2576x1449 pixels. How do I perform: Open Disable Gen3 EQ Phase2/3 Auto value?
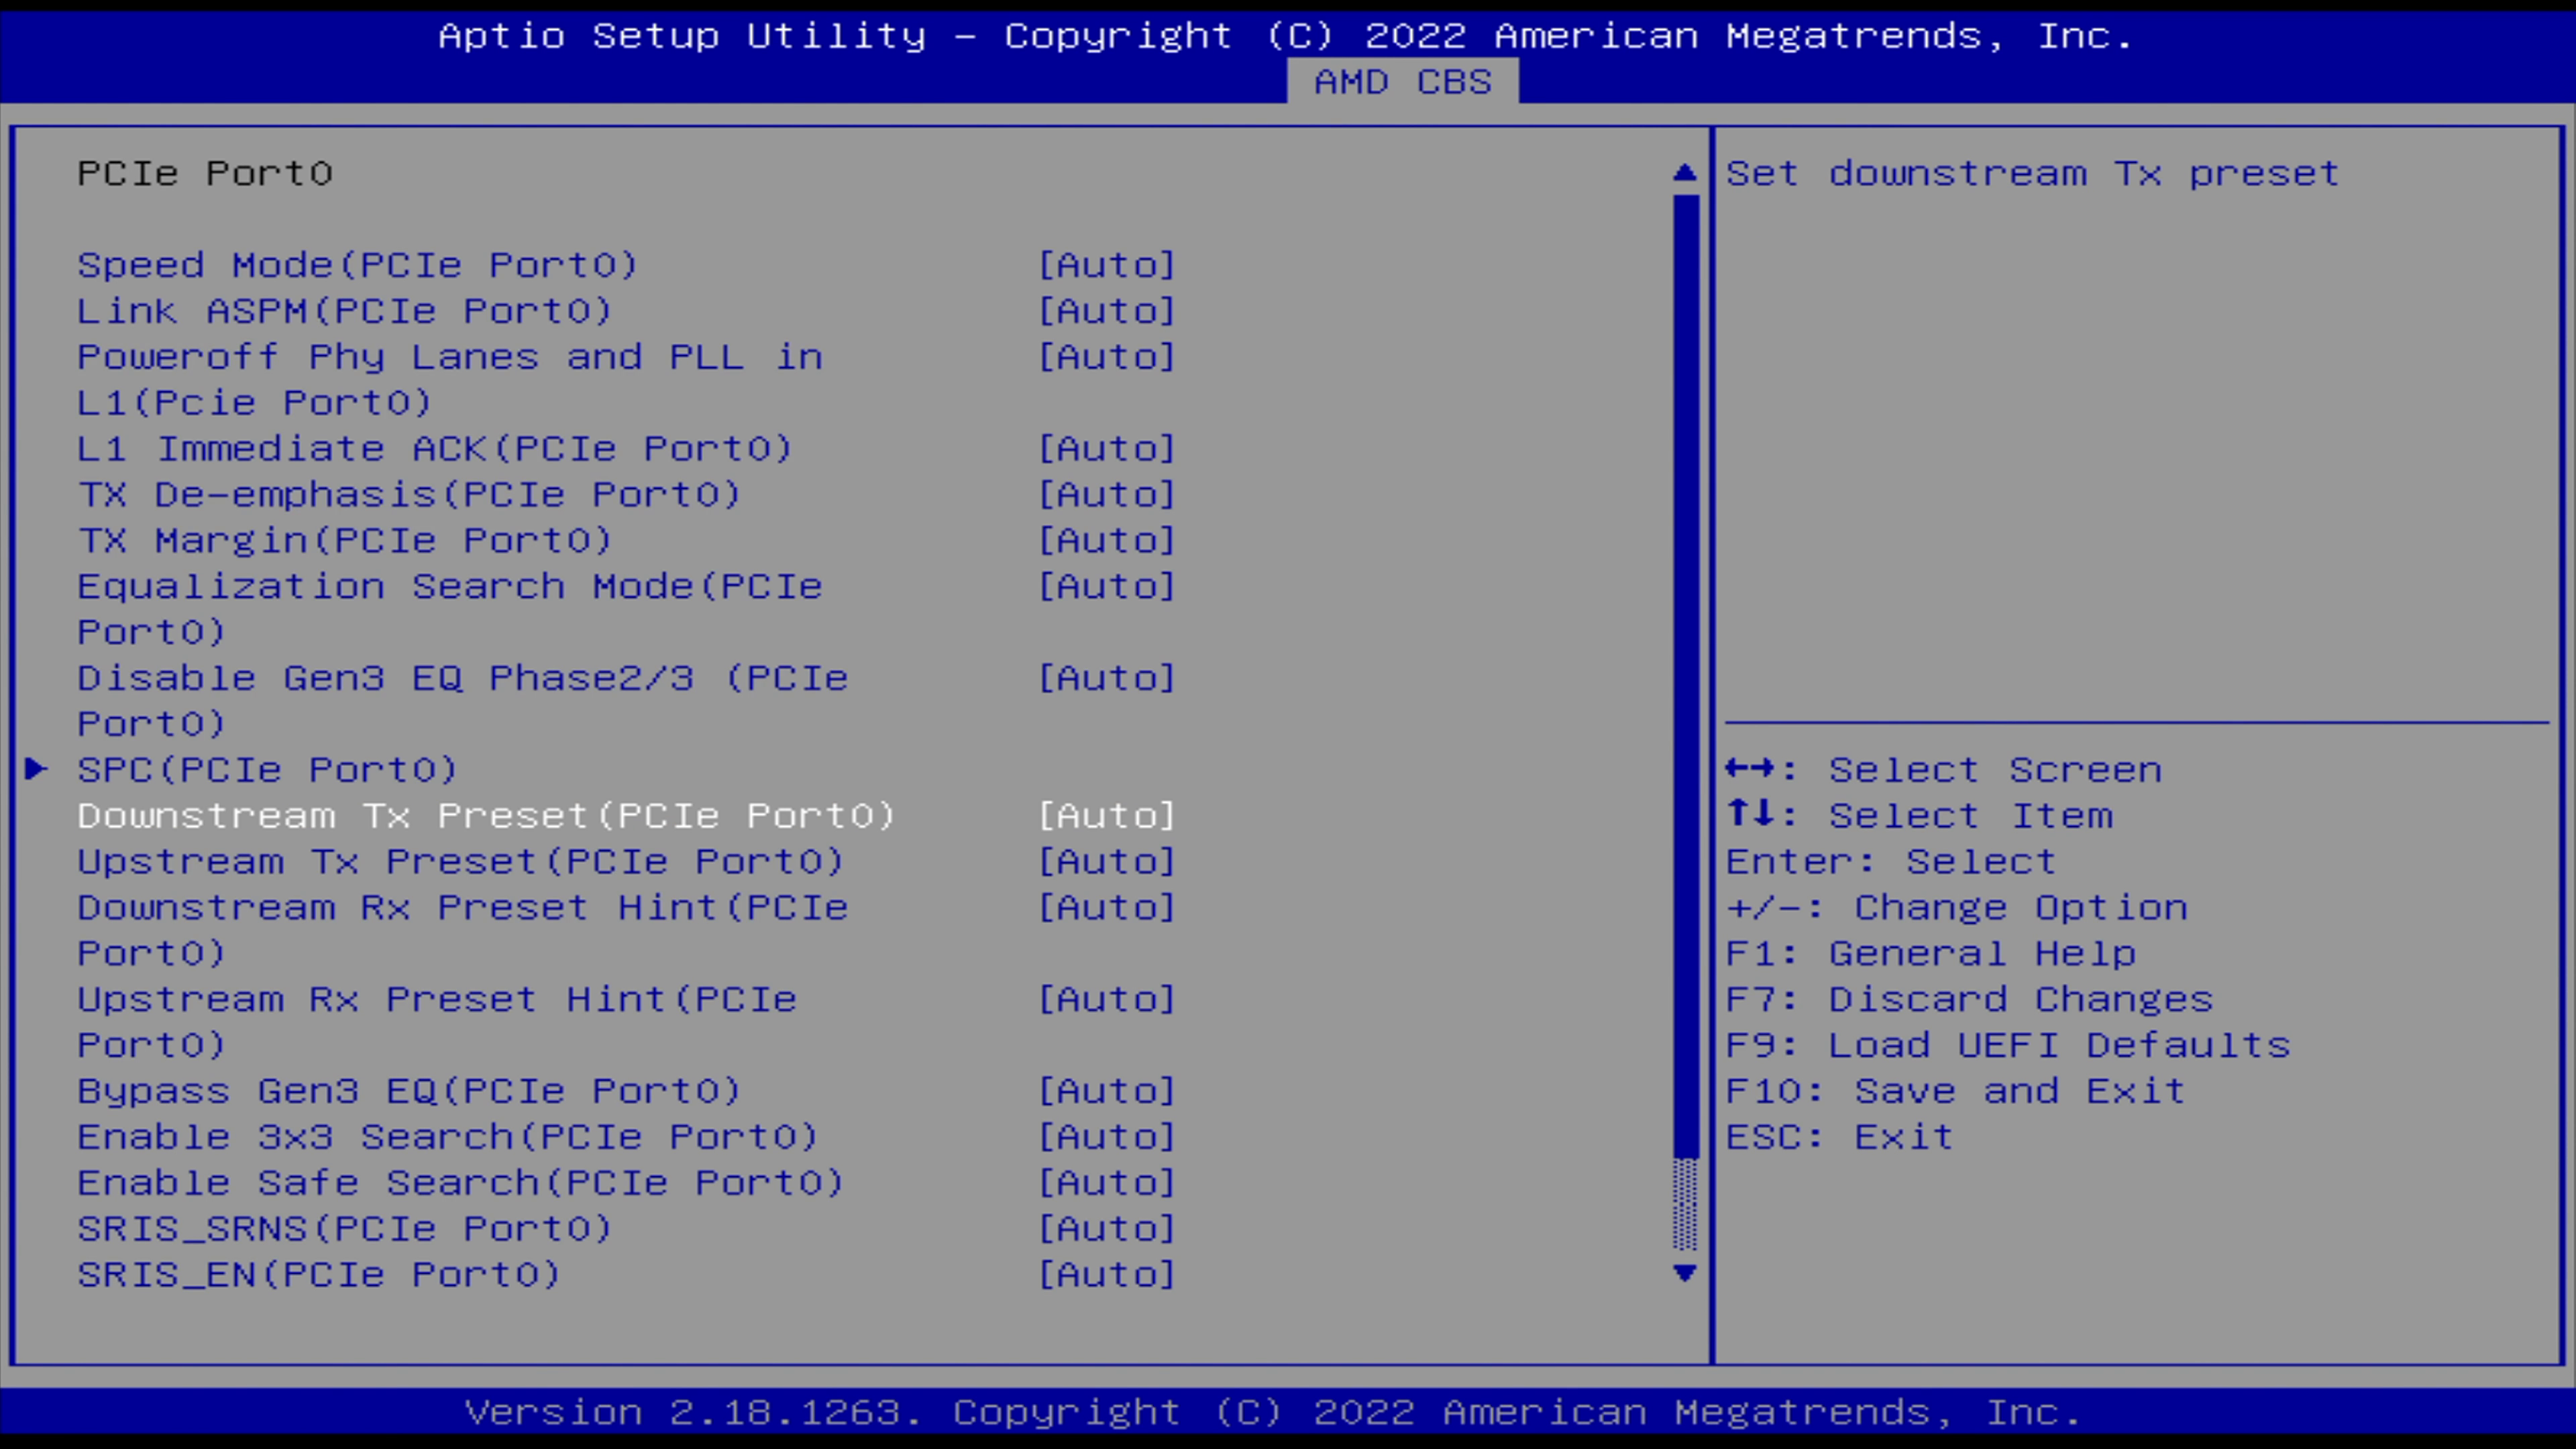[x=1107, y=679]
